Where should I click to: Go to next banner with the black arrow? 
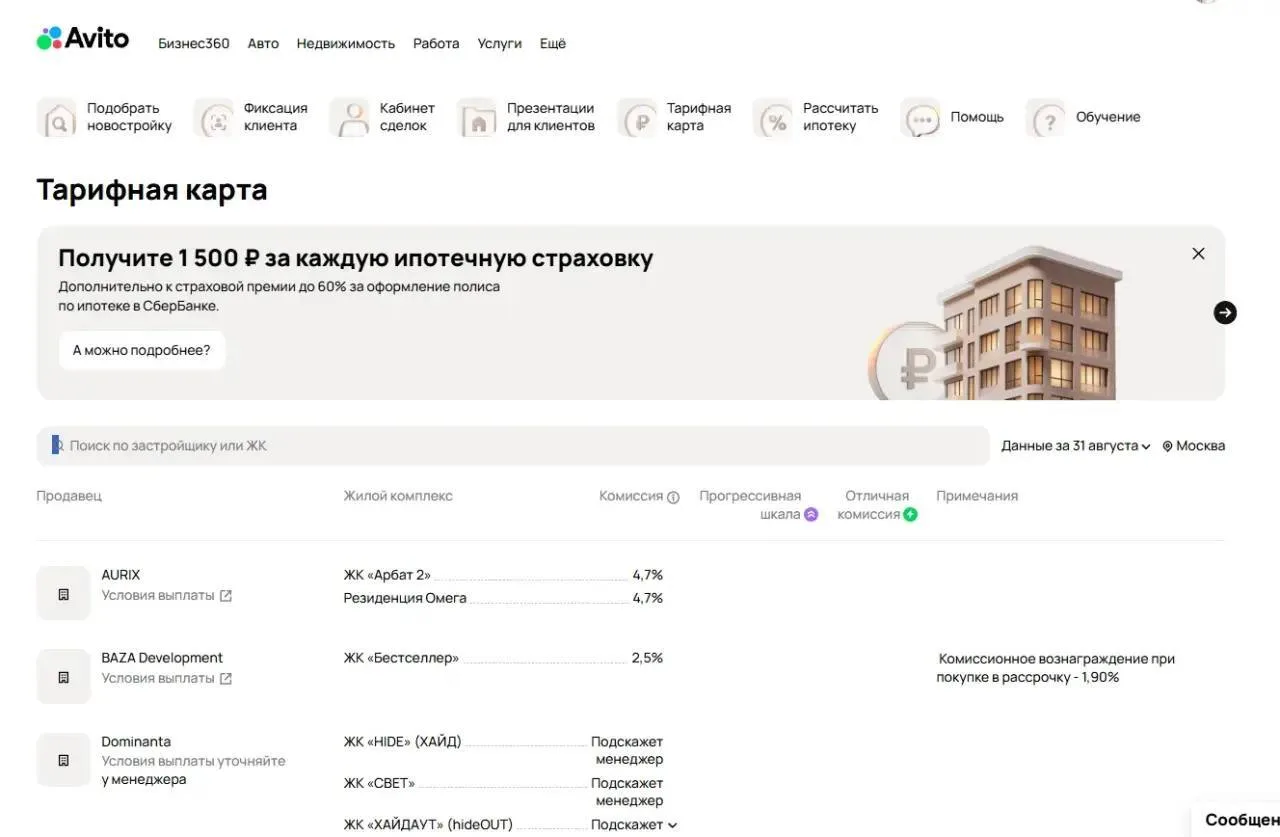pyautogui.click(x=1225, y=312)
